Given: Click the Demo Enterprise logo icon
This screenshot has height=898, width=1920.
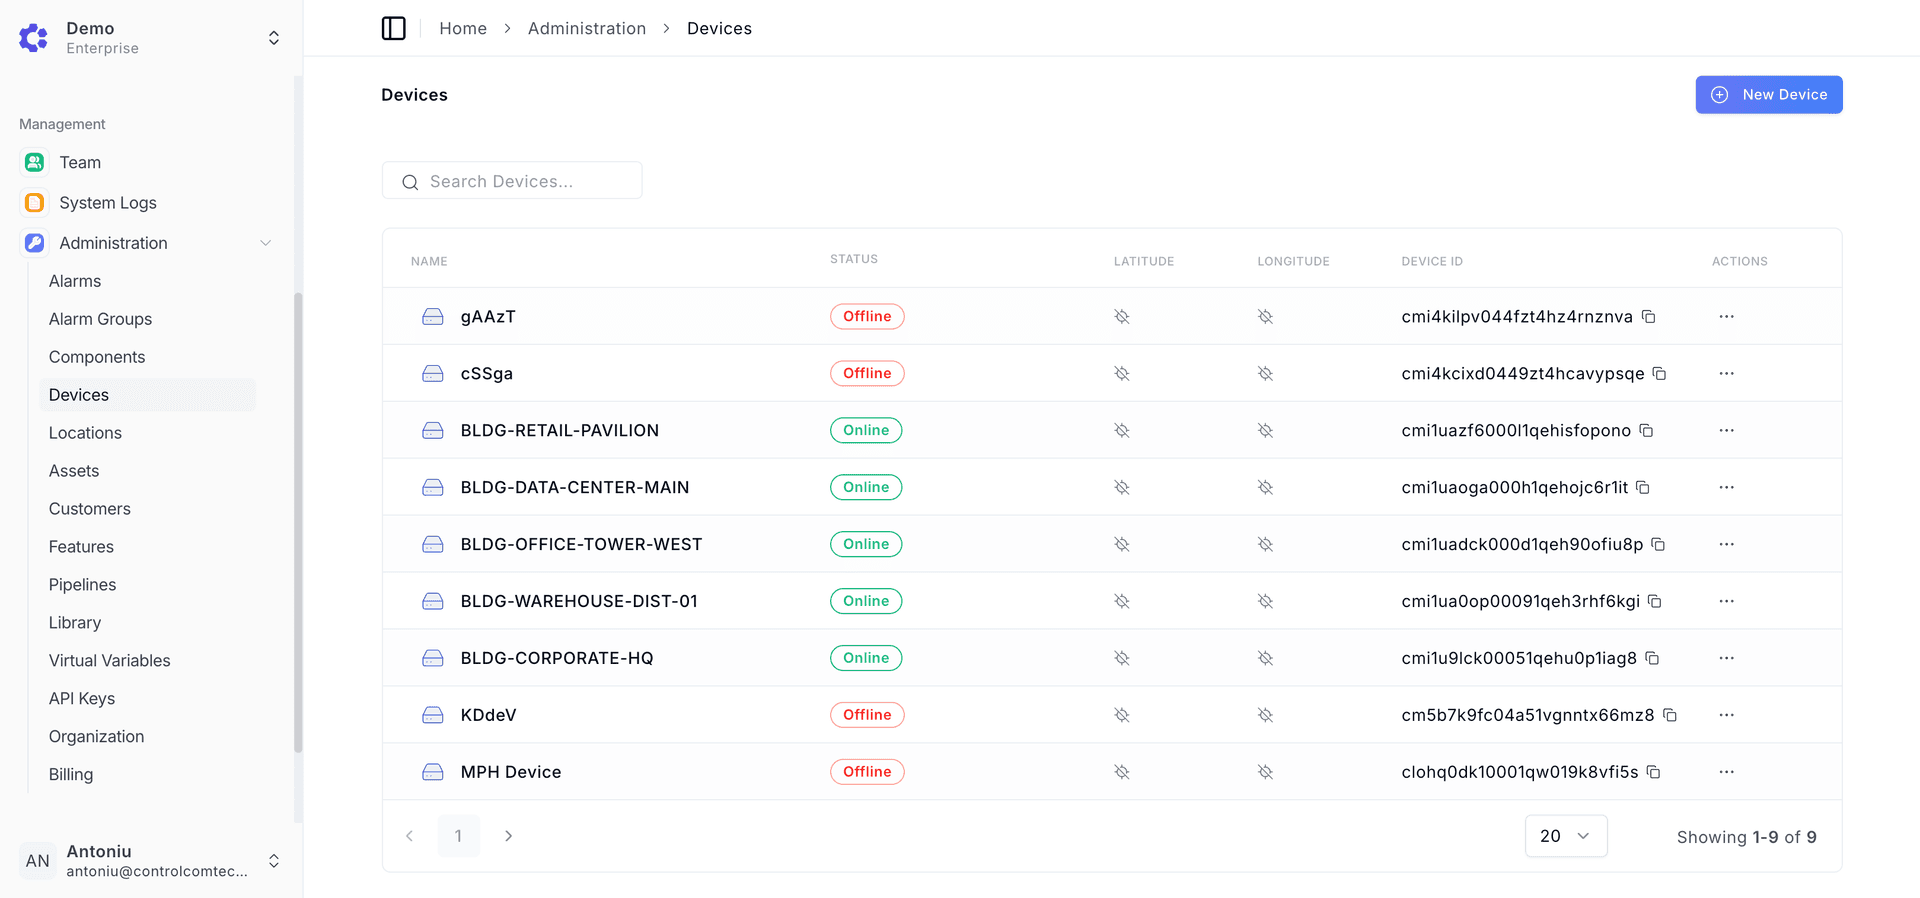Looking at the screenshot, I should (x=34, y=38).
